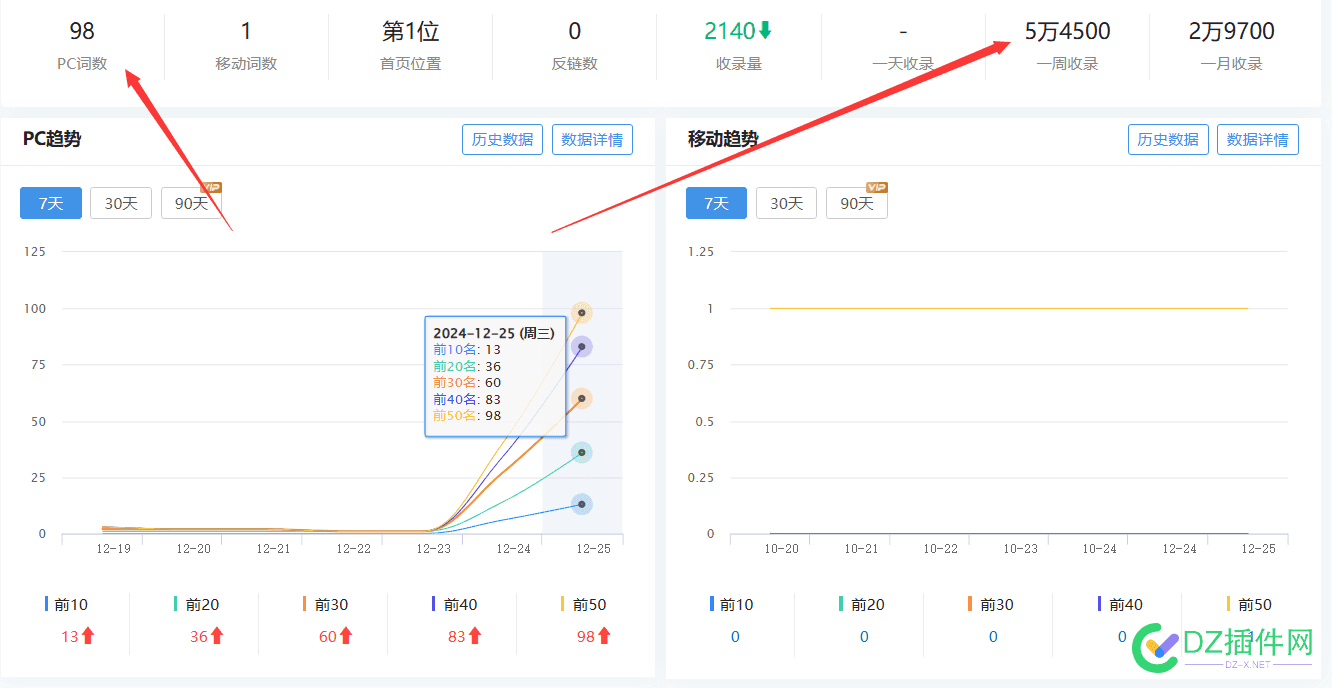This screenshot has height=688, width=1332.
Task: Toggle 前30 series in mobile chart legend
Action: 991,604
